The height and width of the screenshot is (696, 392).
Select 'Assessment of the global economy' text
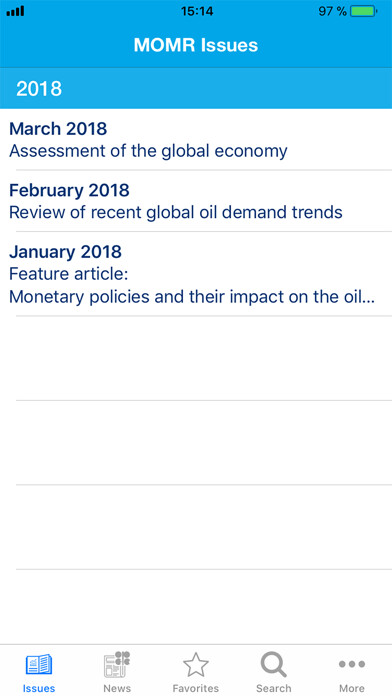[148, 151]
